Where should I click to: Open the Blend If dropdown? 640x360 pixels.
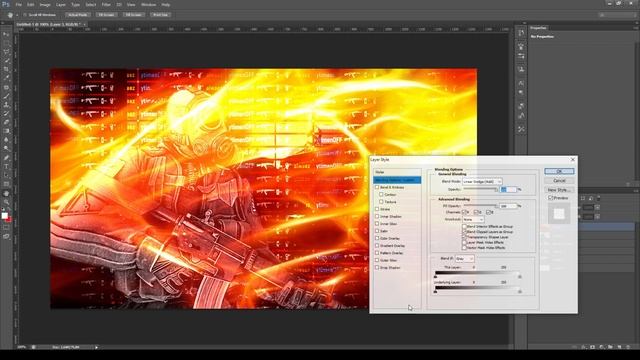(464, 259)
